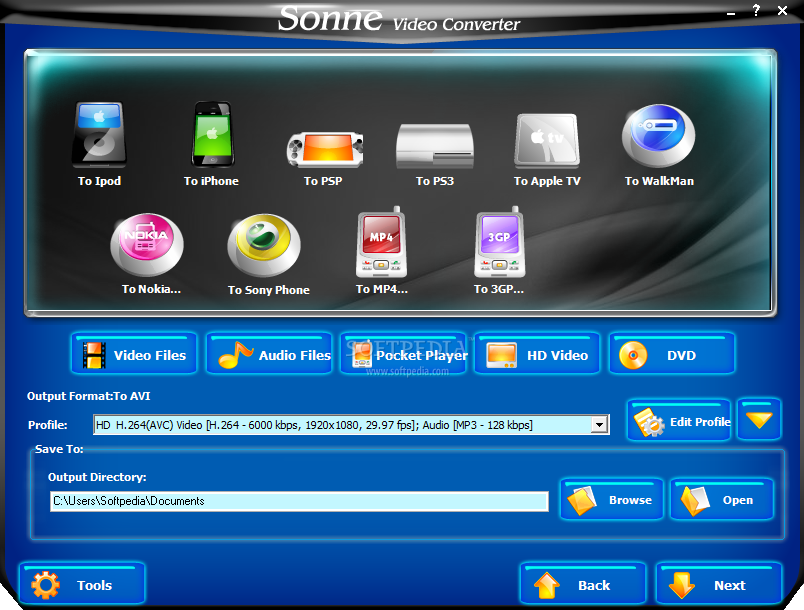Expand the Profile dropdown list
This screenshot has height=610, width=804.
[599, 425]
